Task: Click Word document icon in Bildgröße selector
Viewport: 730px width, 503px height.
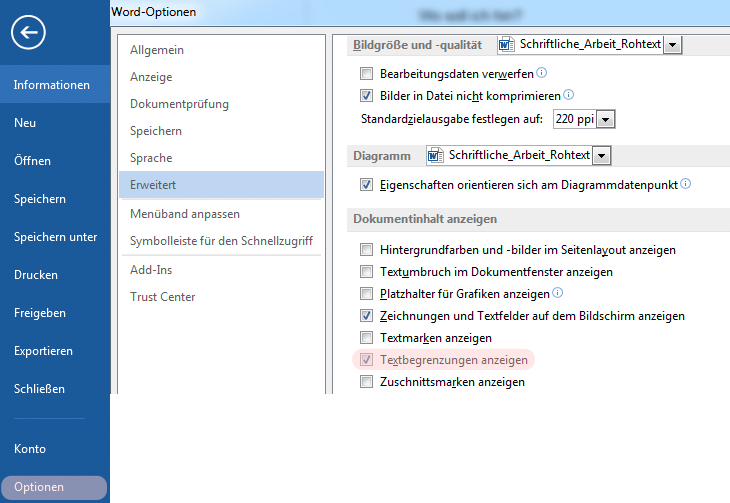Action: click(x=506, y=45)
